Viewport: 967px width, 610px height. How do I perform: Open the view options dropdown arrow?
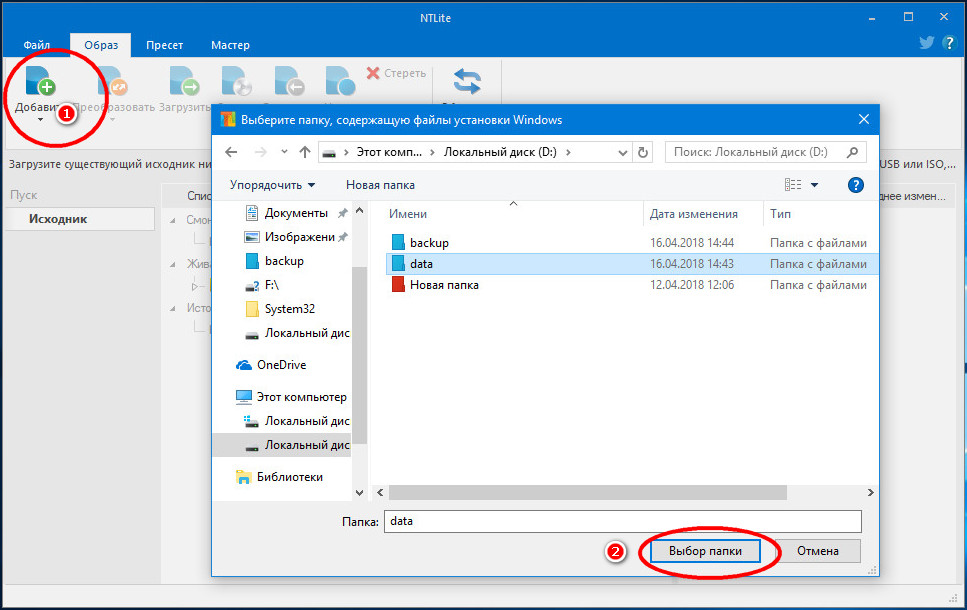[814, 185]
